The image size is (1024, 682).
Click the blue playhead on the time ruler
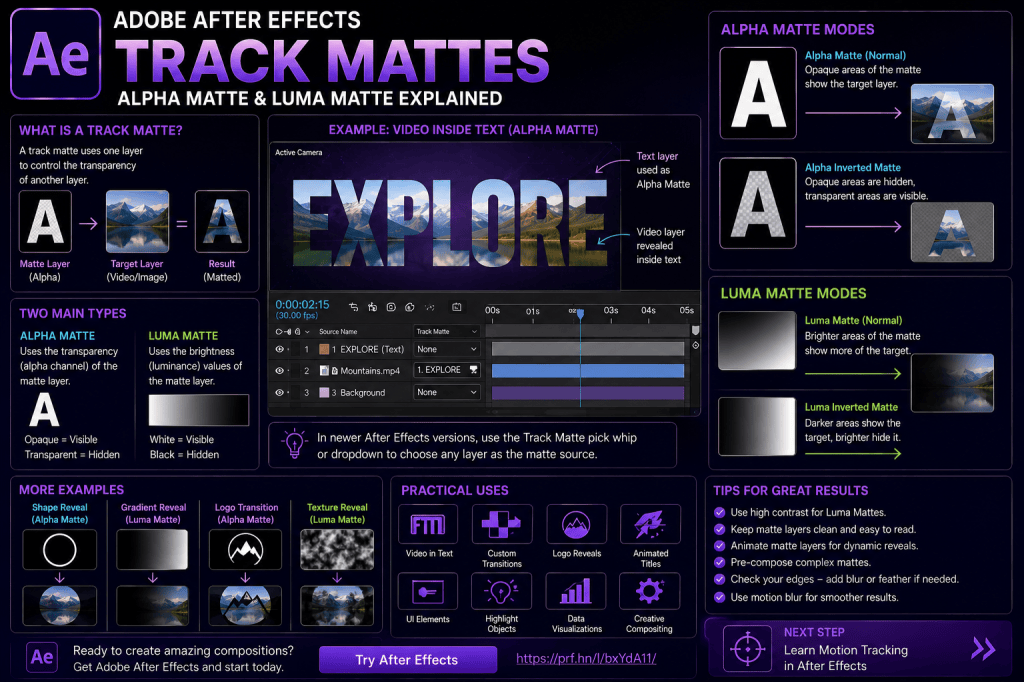coord(580,314)
